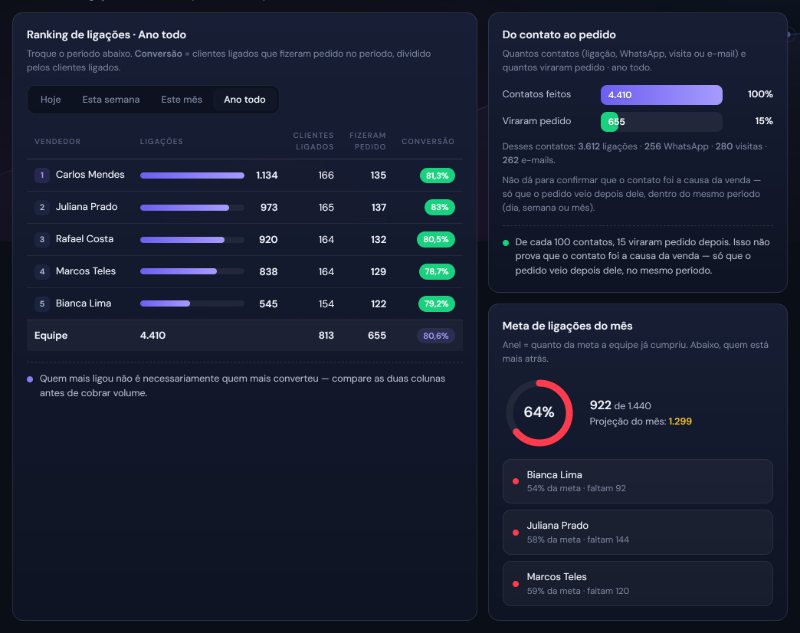800x633 pixels.
Task: Click Marcos Teles calls progress bar
Action: click(192, 272)
